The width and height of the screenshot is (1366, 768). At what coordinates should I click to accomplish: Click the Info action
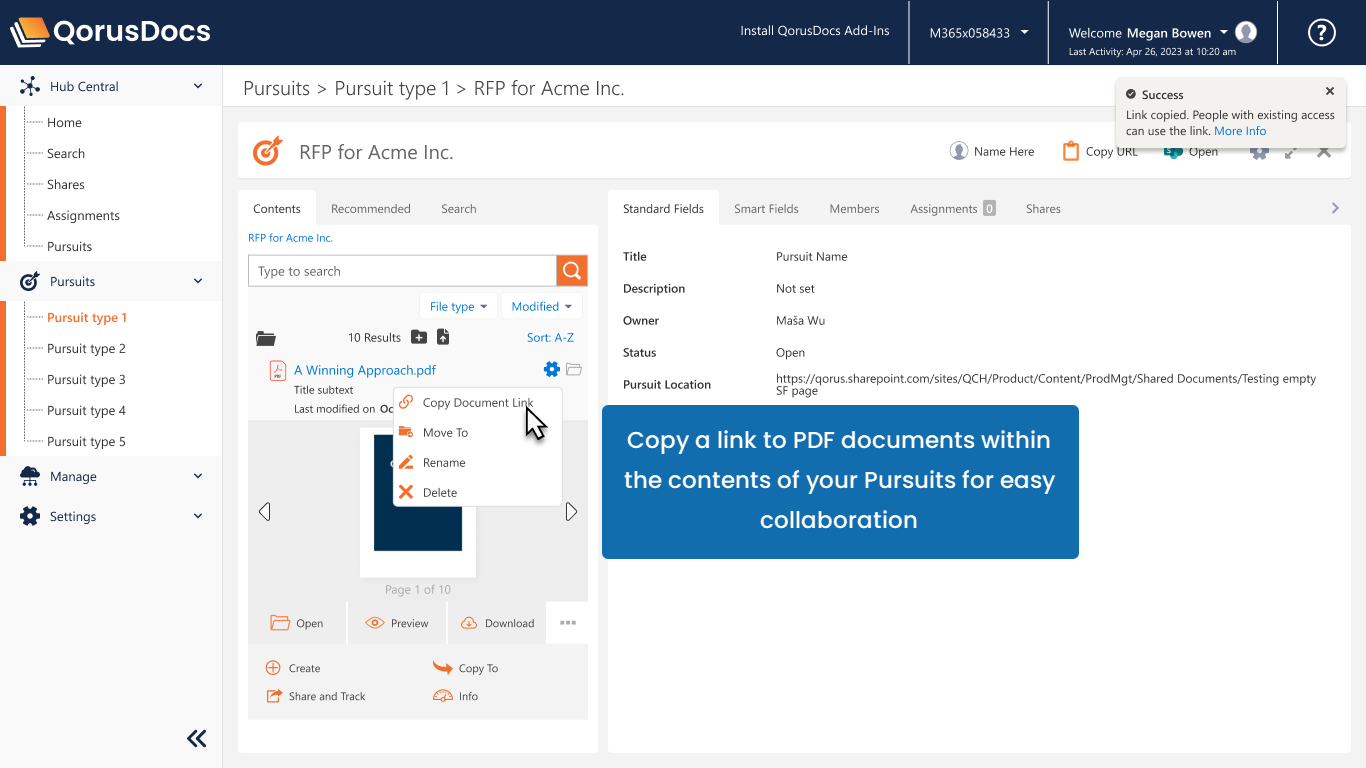click(455, 696)
